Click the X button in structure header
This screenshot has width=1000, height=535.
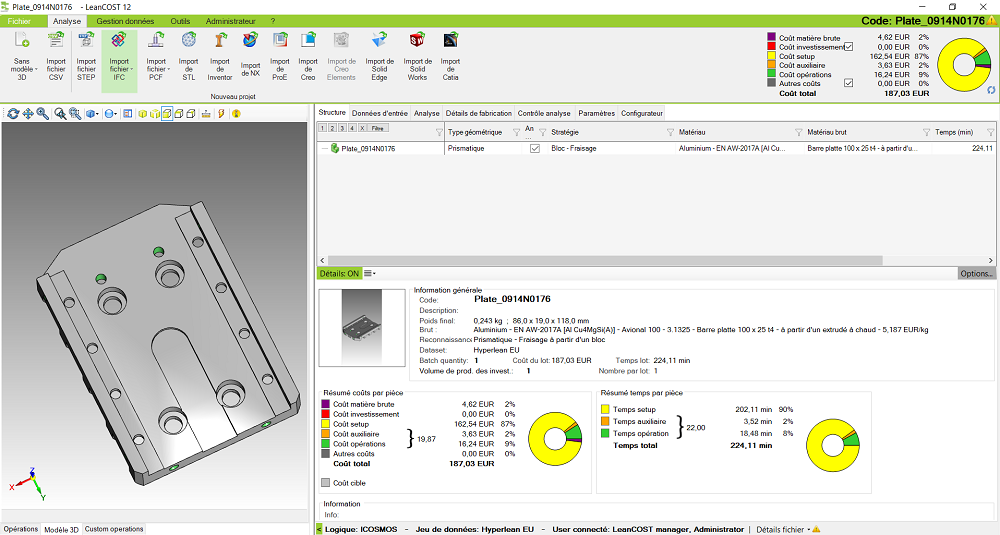click(x=362, y=128)
